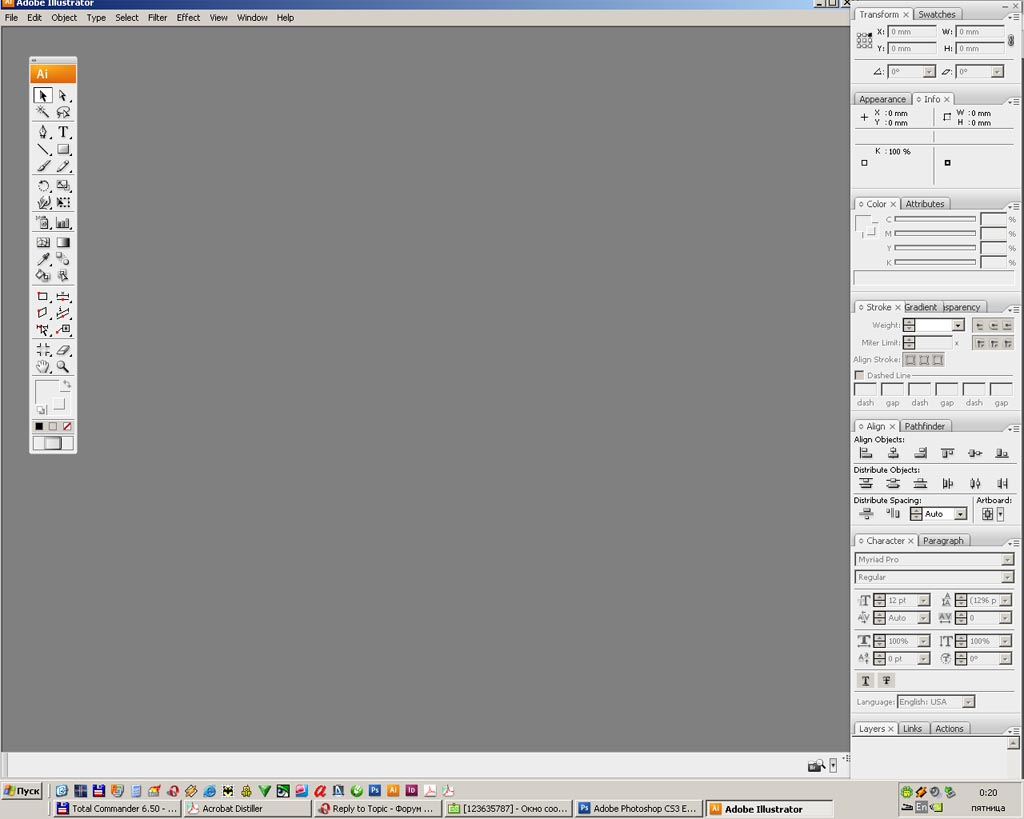Click Vertical Distribute Top button
The width and height of the screenshot is (1024, 819).
866,483
